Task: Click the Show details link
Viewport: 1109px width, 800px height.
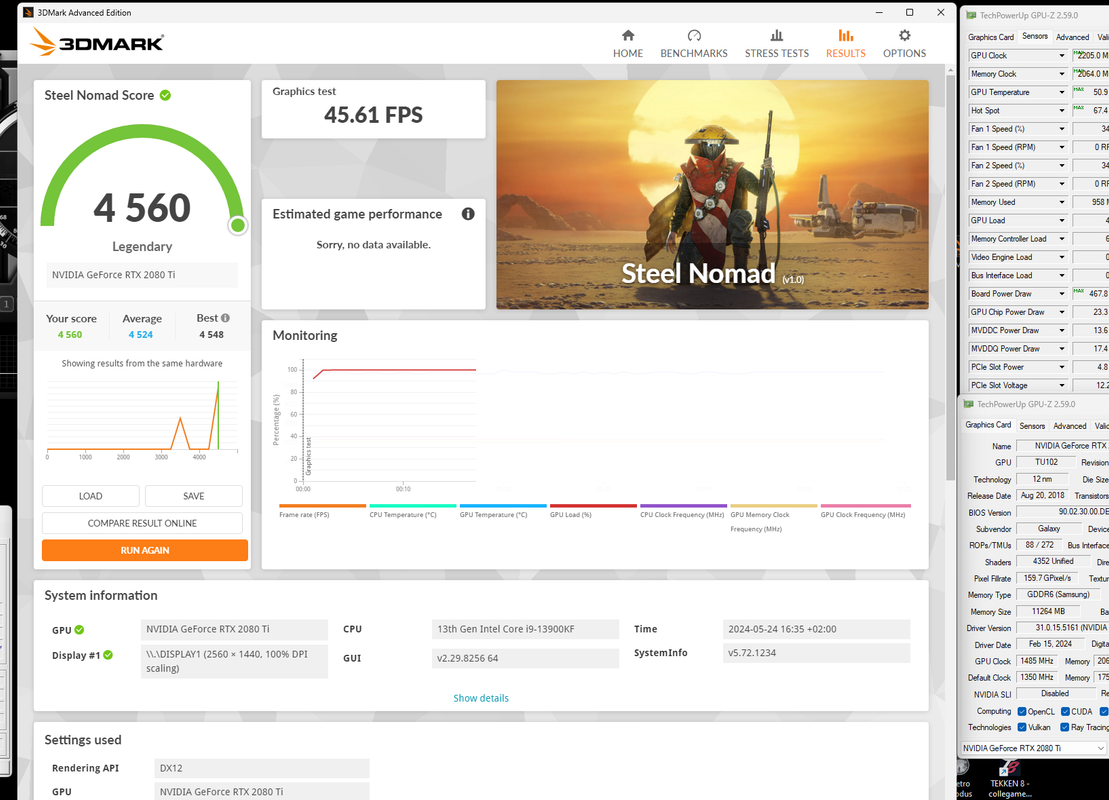Action: [x=481, y=698]
